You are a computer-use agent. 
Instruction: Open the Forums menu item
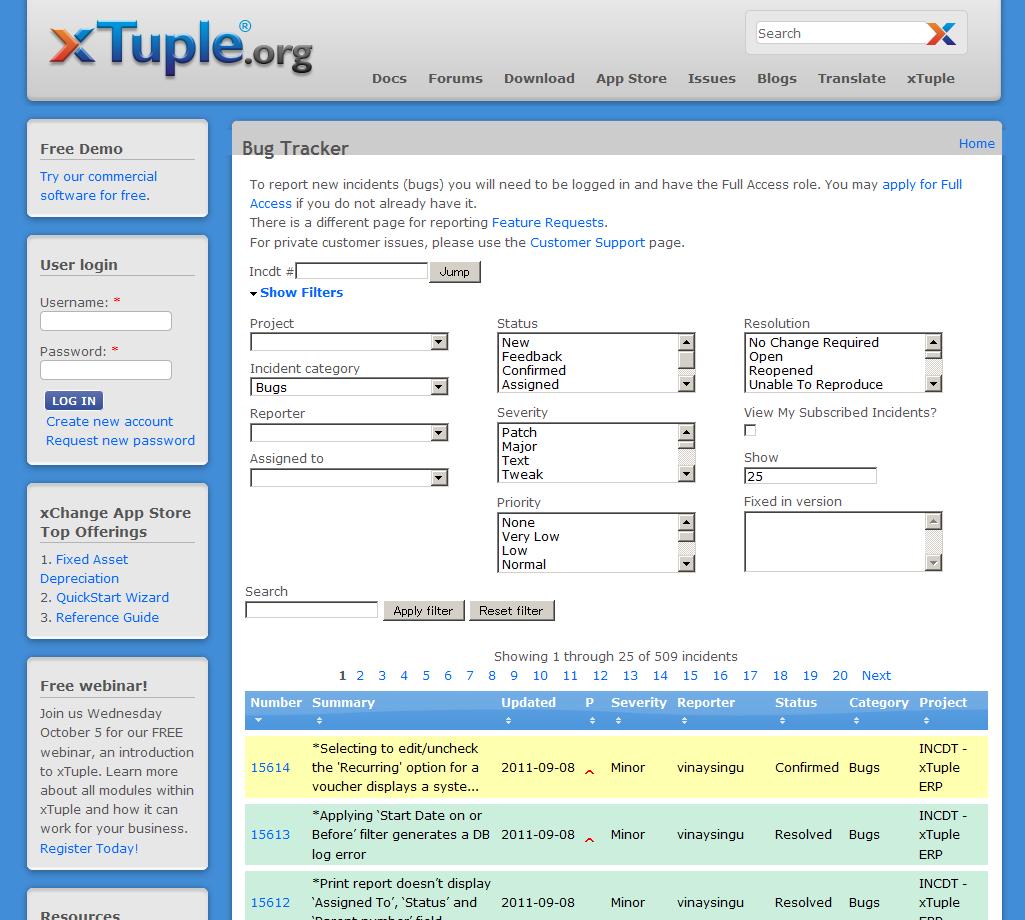pyautogui.click(x=456, y=78)
